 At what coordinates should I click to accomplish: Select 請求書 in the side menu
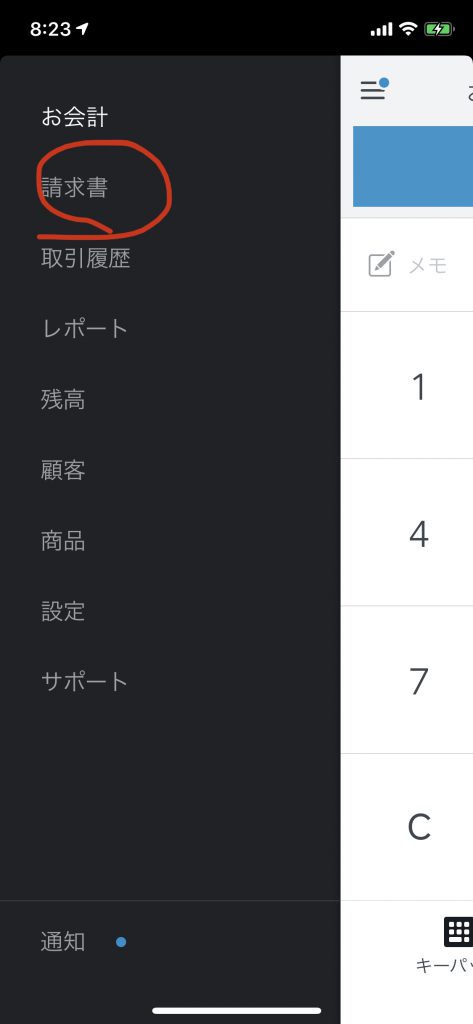pos(74,188)
